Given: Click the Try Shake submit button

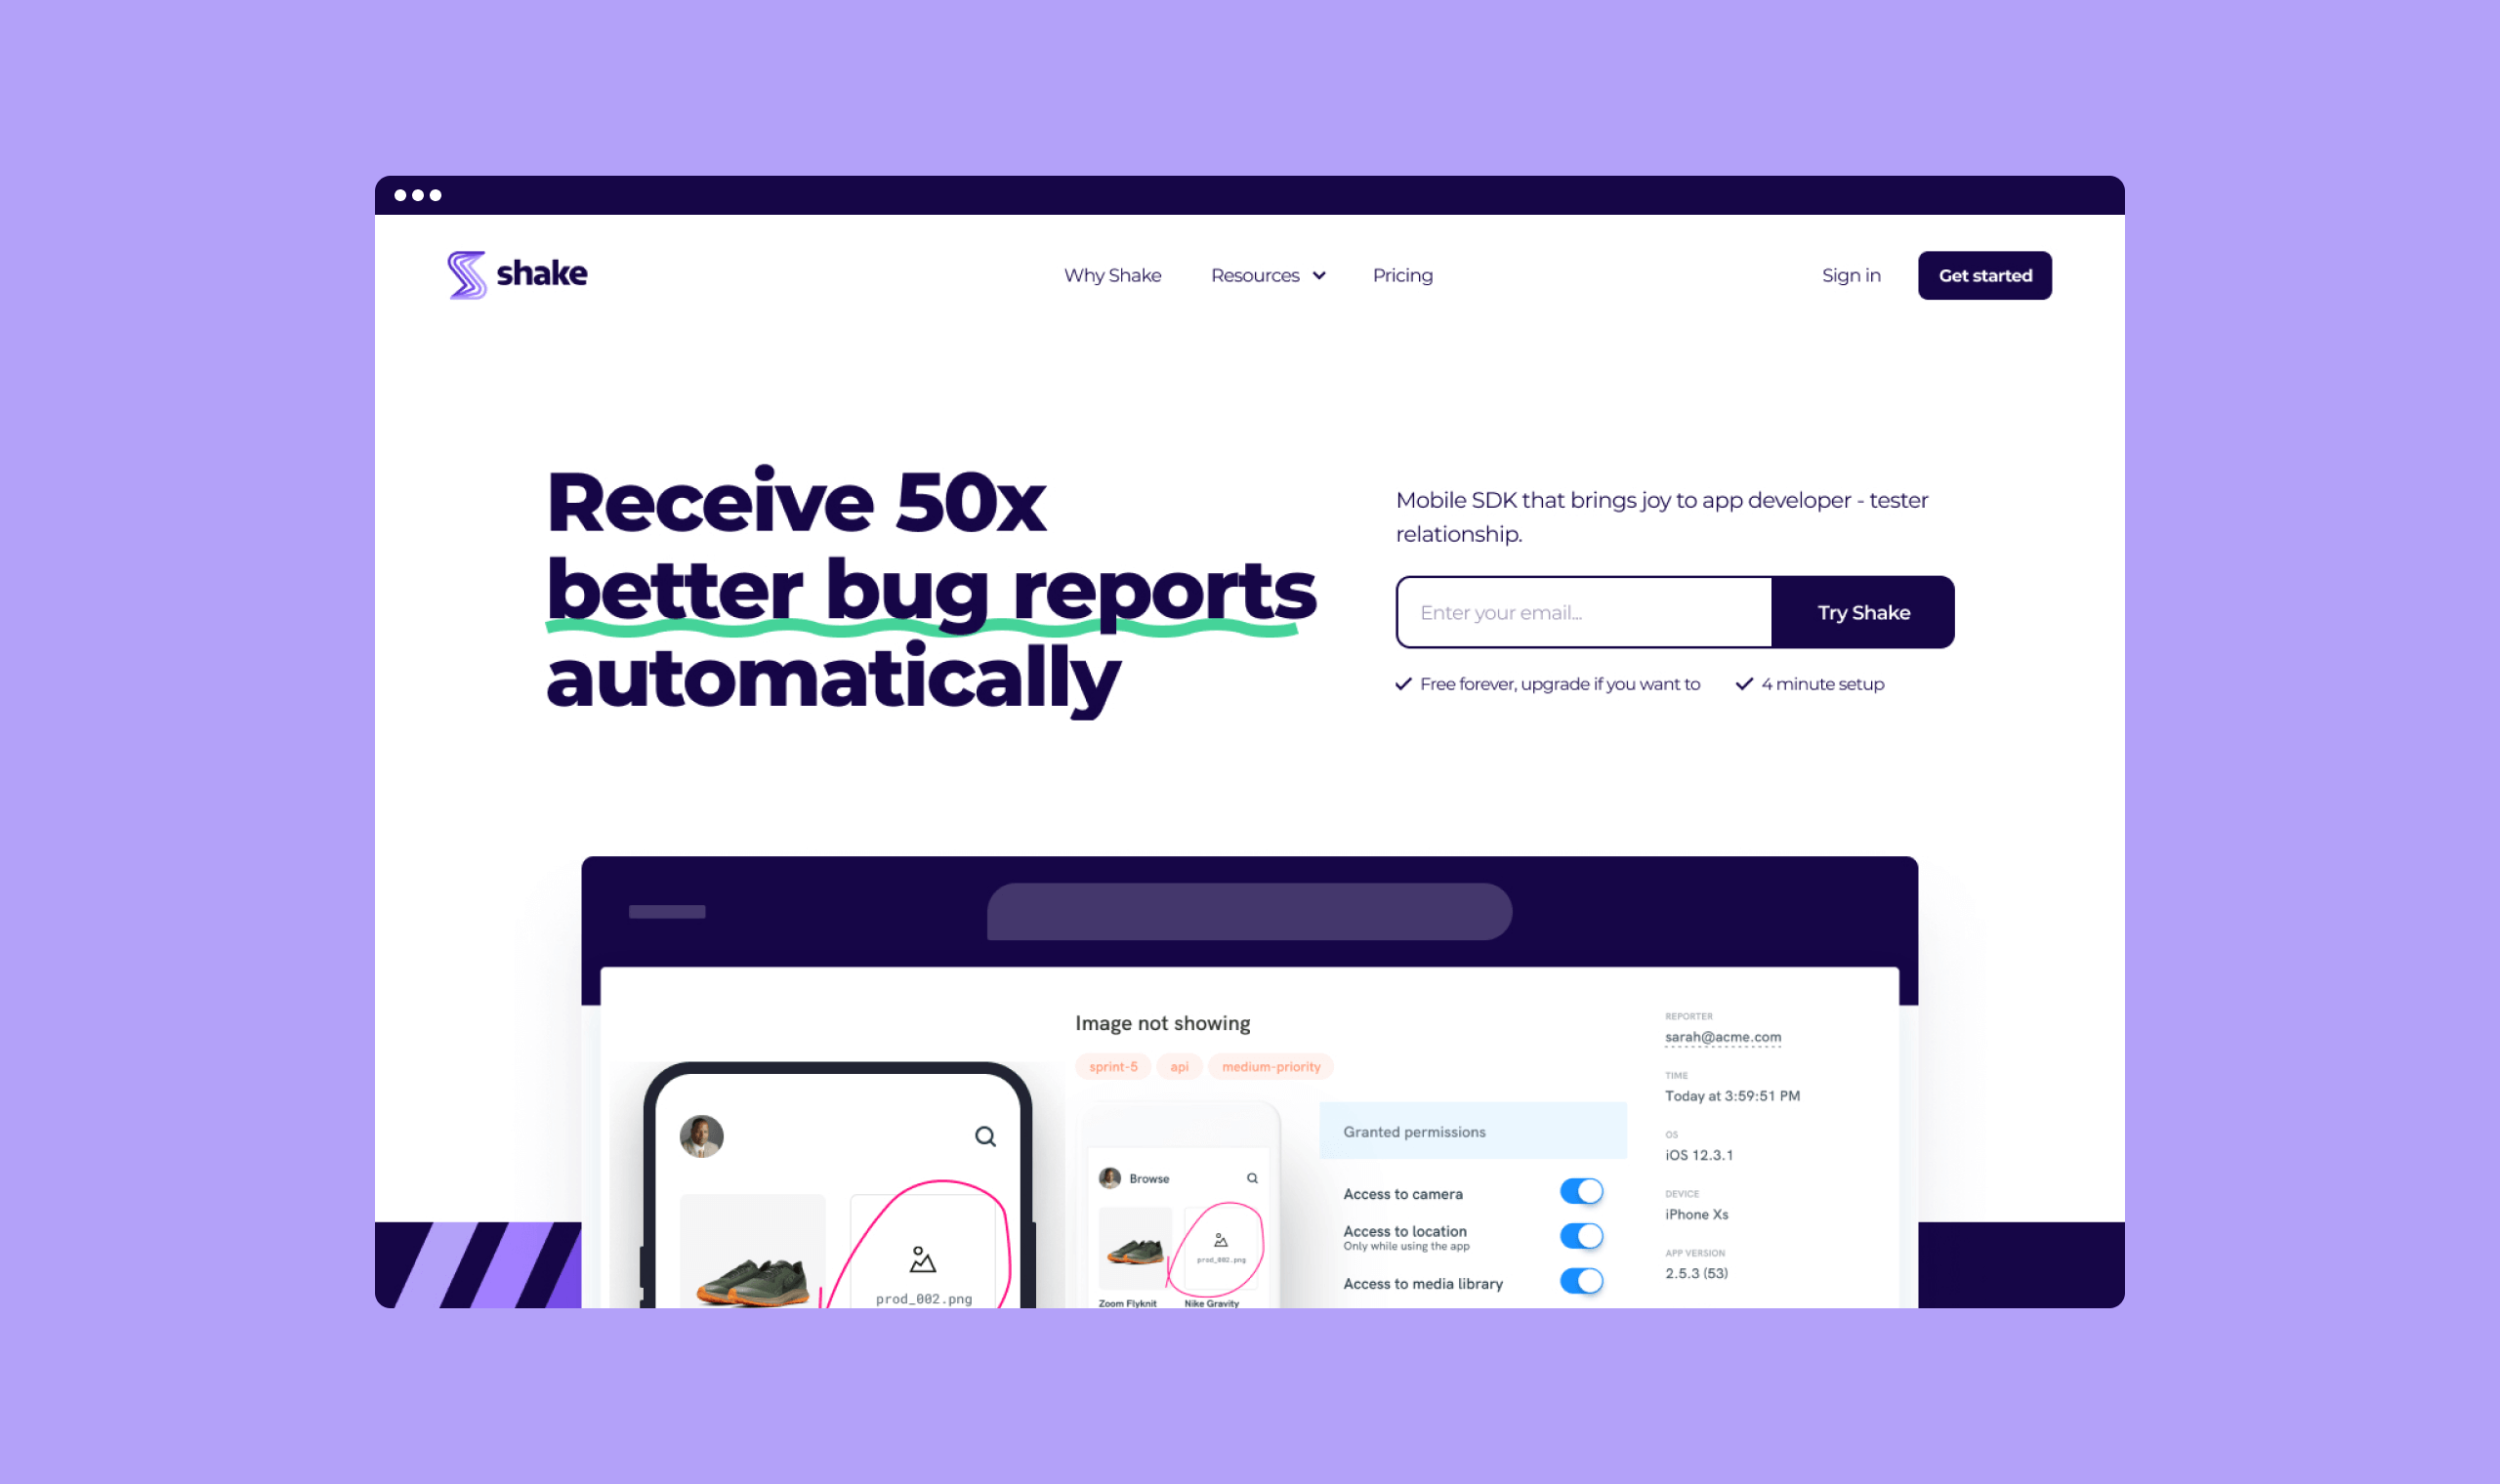Looking at the screenshot, I should (x=1862, y=611).
